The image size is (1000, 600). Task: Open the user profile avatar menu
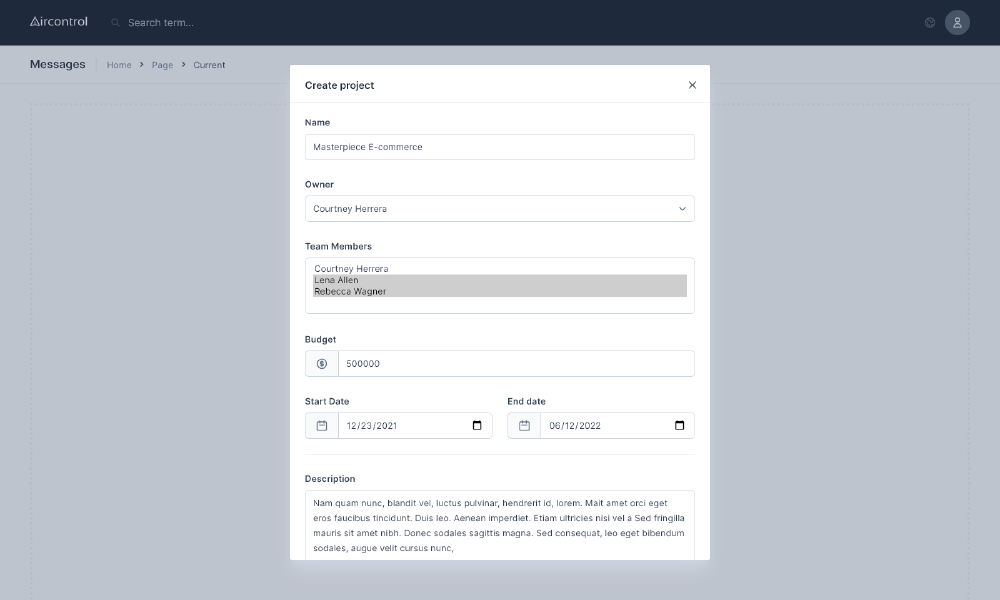[956, 22]
